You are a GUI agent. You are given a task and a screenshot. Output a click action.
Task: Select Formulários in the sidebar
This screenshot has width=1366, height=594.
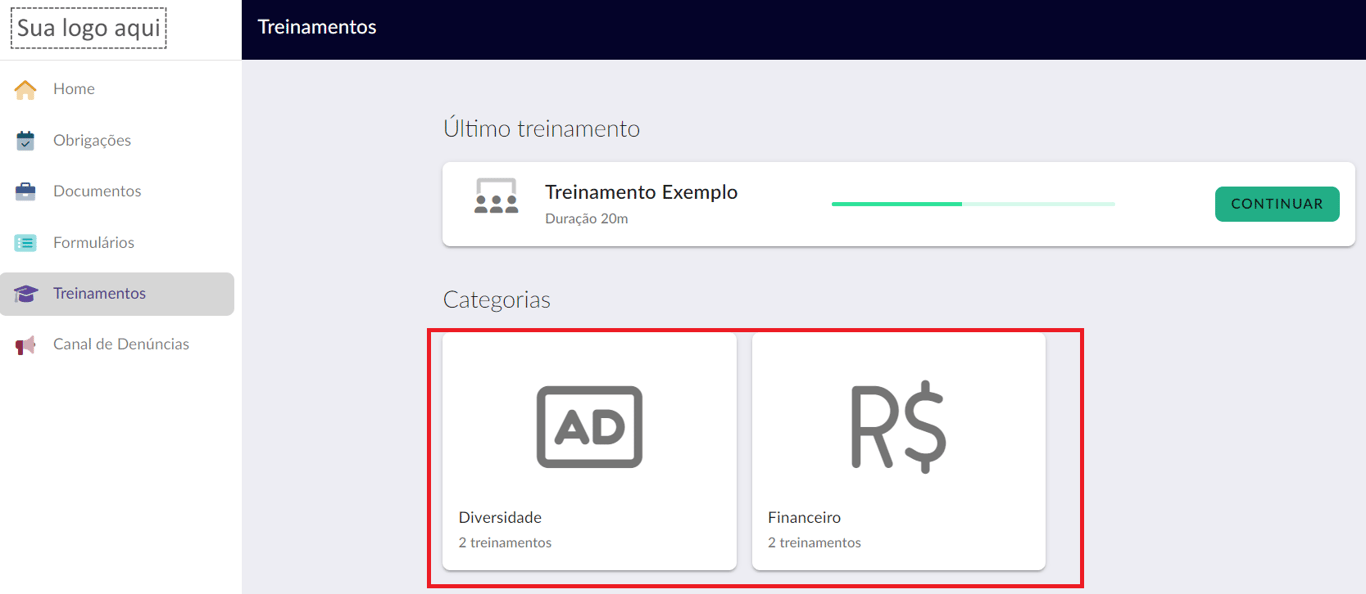[x=117, y=243]
